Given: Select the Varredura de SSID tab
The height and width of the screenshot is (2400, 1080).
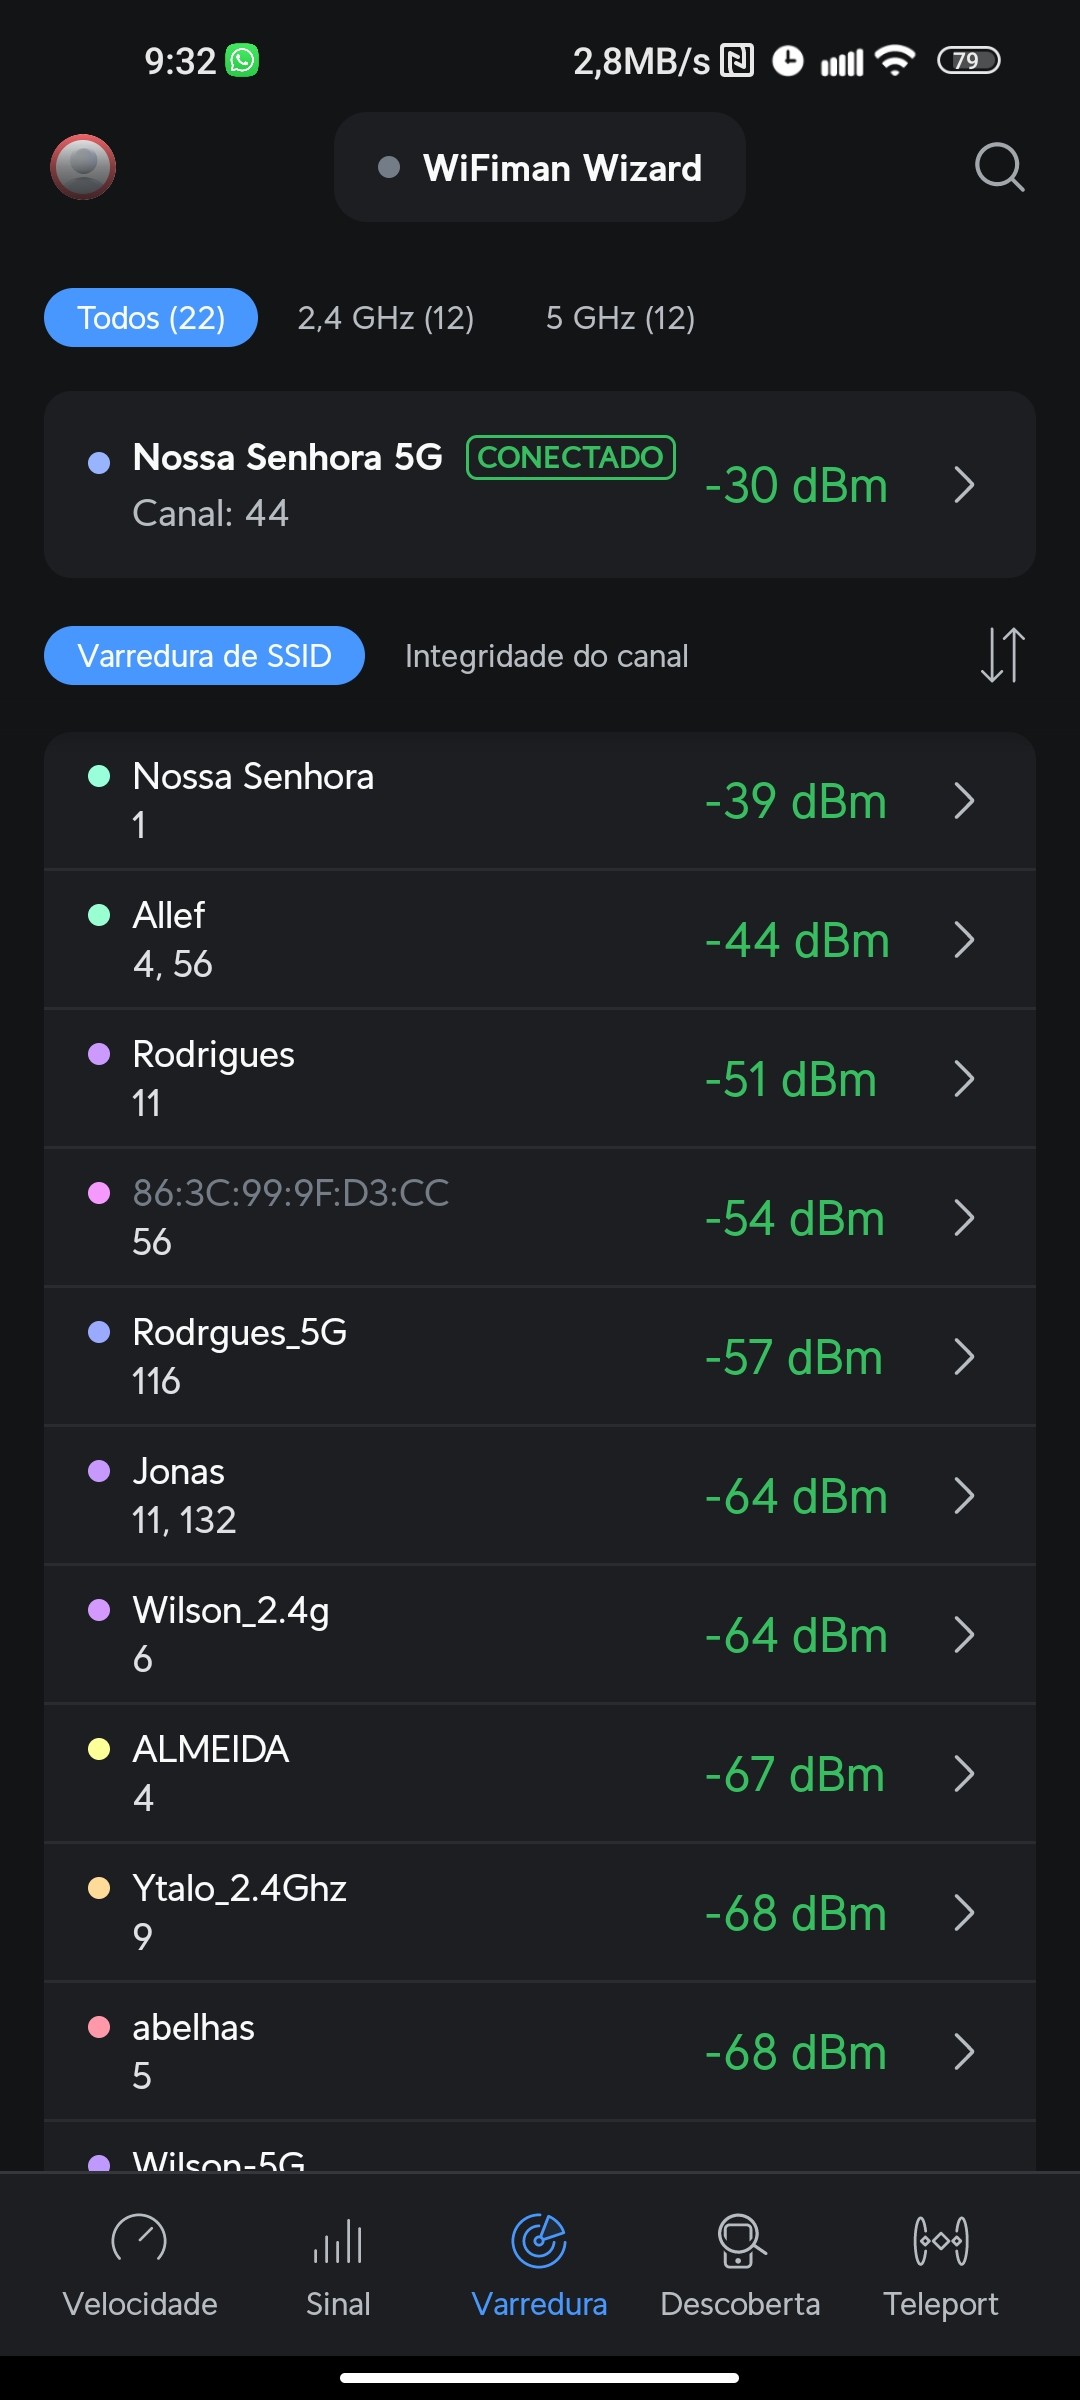Looking at the screenshot, I should (x=204, y=656).
